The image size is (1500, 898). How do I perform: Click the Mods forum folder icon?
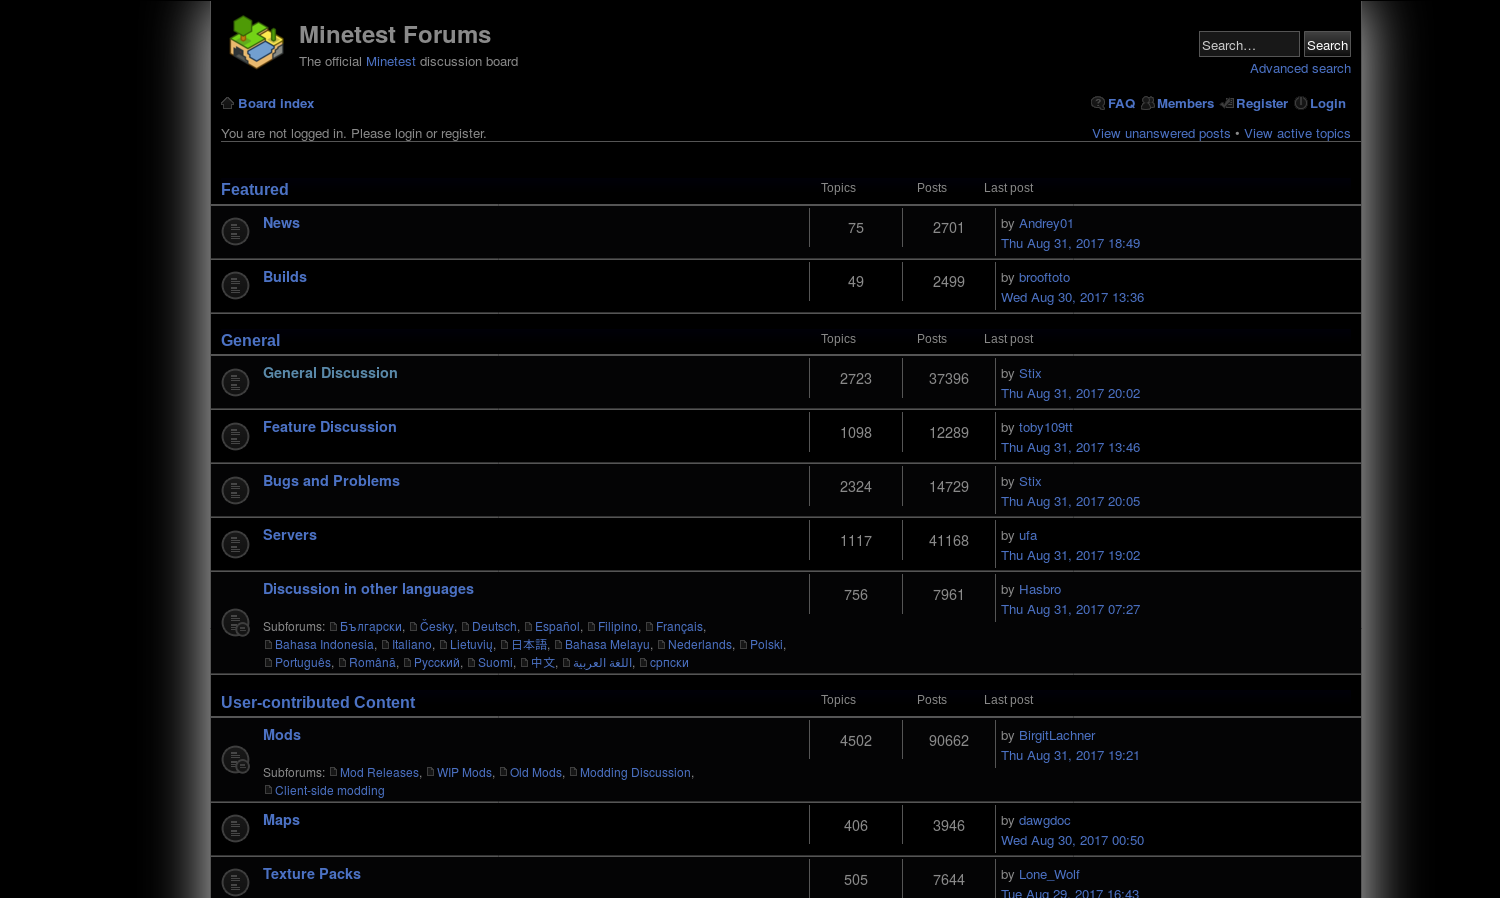tap(235, 760)
